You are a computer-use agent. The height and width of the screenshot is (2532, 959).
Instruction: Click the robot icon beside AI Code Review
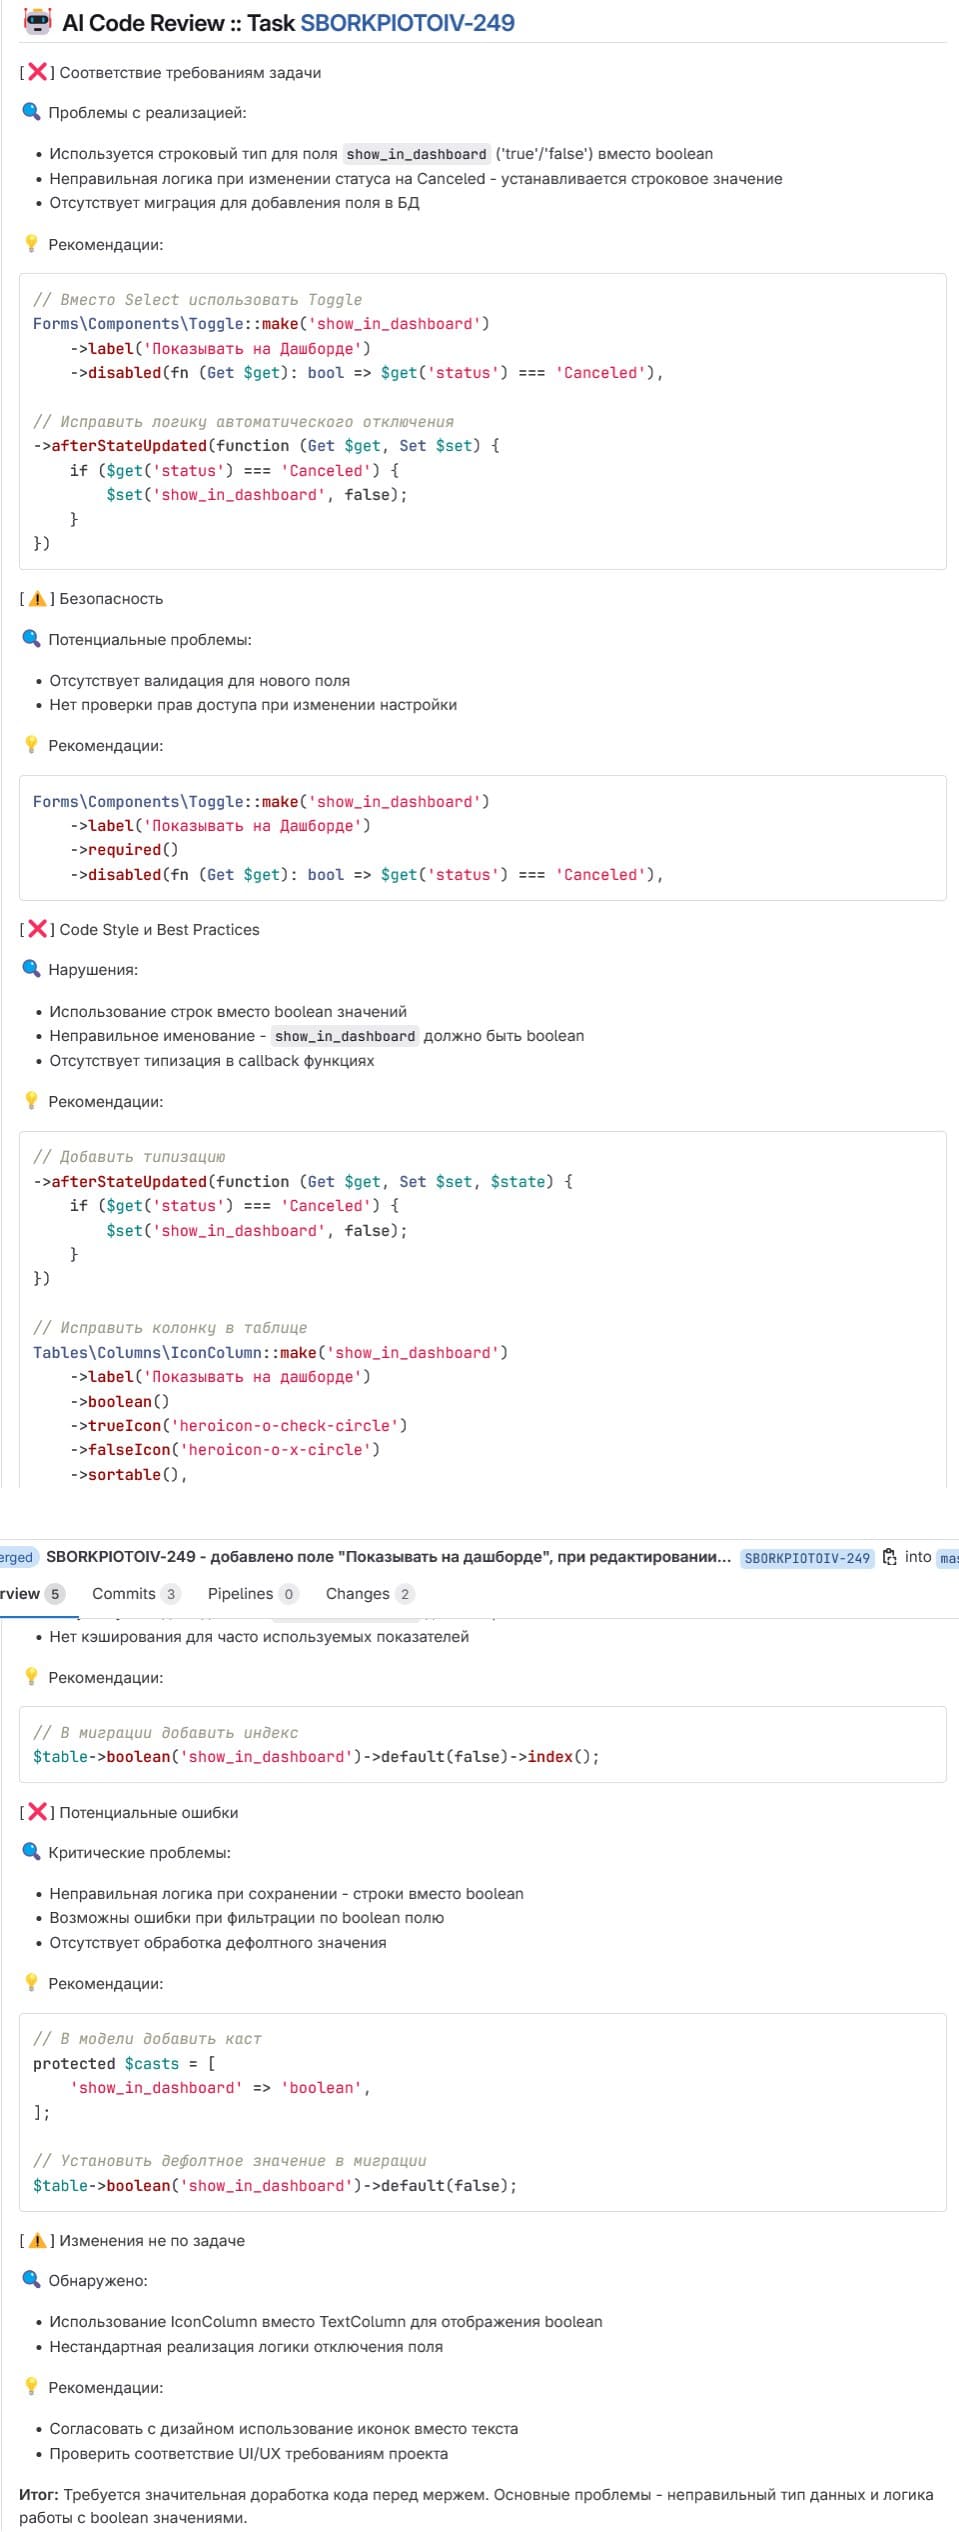(x=37, y=22)
